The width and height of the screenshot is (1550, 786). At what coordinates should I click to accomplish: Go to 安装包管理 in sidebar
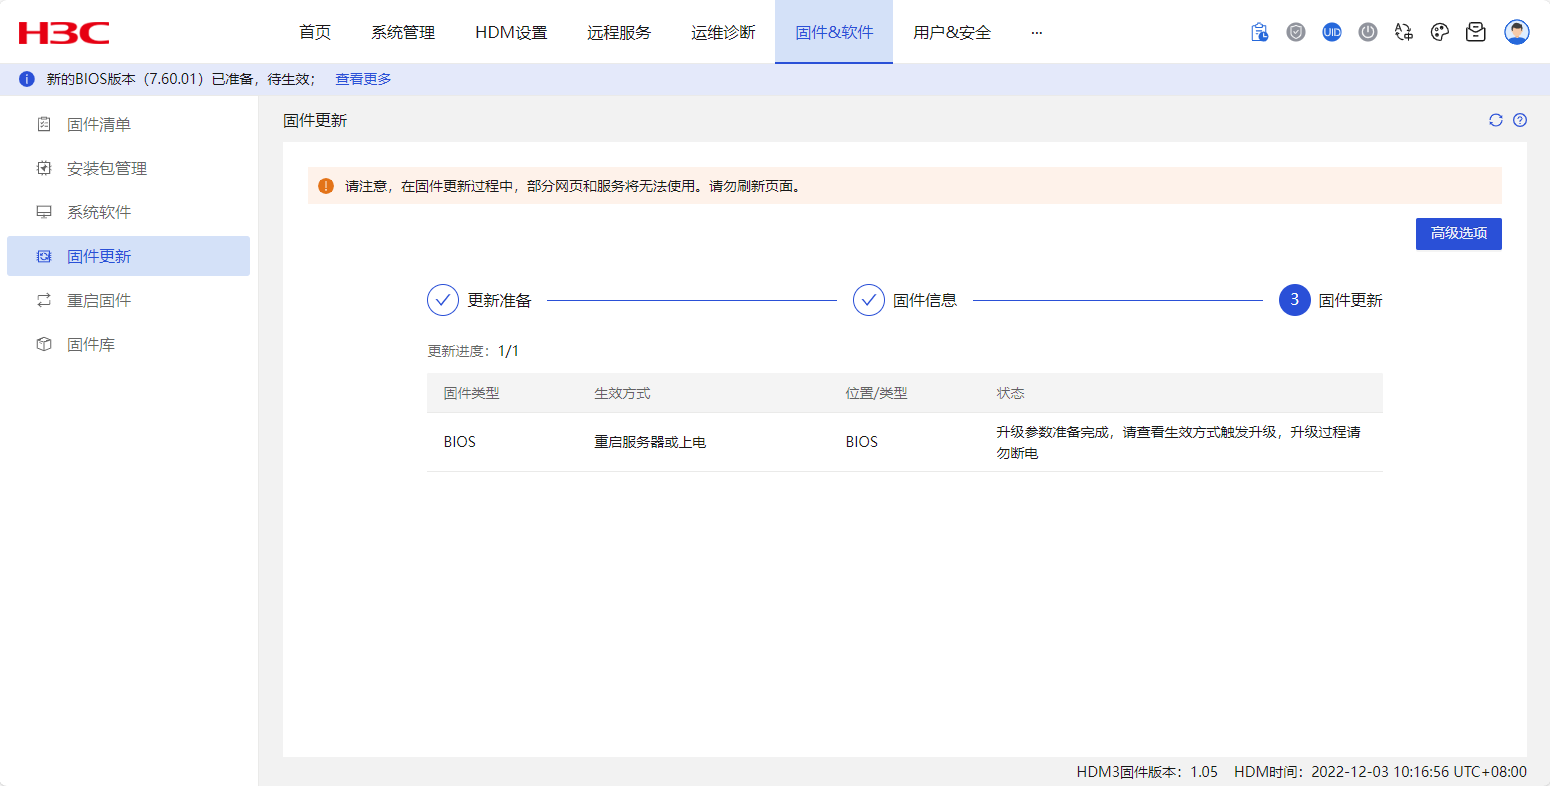pos(128,168)
